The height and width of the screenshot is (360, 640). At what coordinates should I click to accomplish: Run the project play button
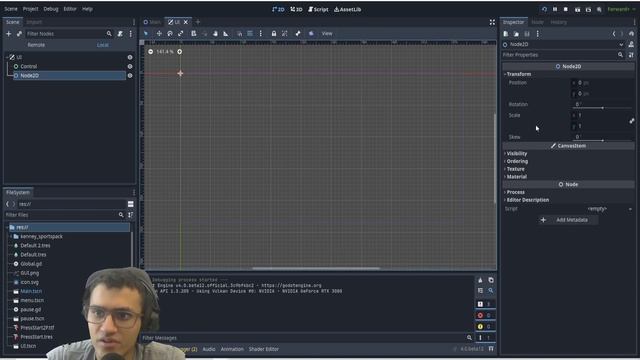click(544, 9)
